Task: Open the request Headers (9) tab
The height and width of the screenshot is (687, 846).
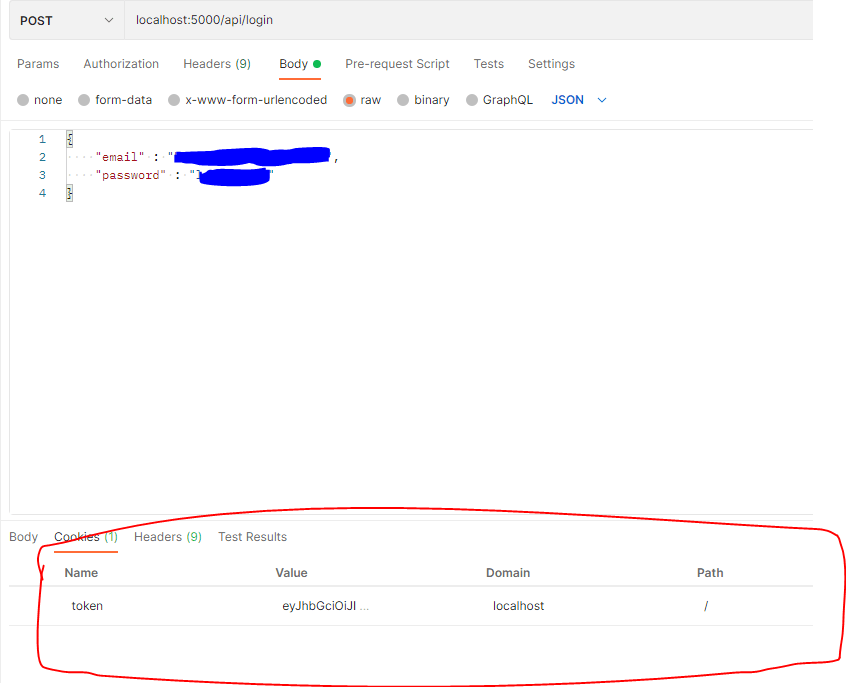Action: pos(217,63)
